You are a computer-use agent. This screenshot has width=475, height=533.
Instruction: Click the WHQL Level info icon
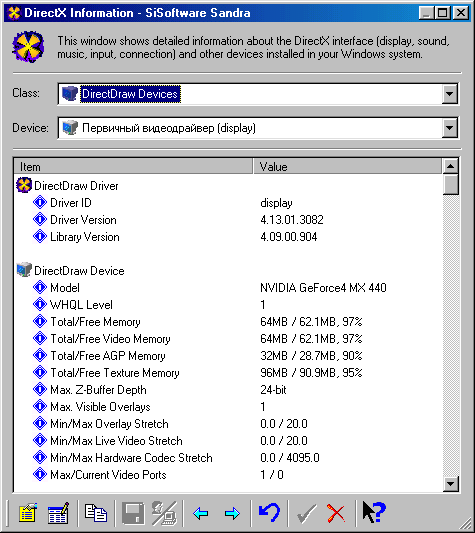point(40,304)
